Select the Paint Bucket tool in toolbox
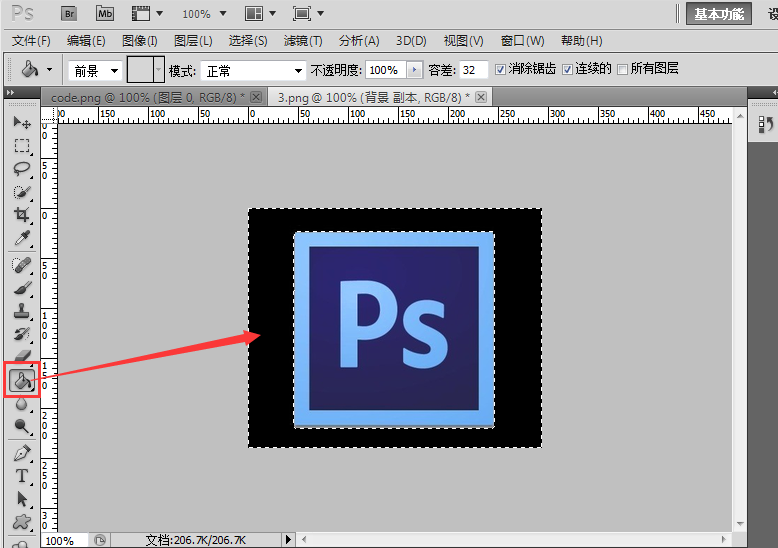Screen dimensions: 778x548 pos(22,381)
